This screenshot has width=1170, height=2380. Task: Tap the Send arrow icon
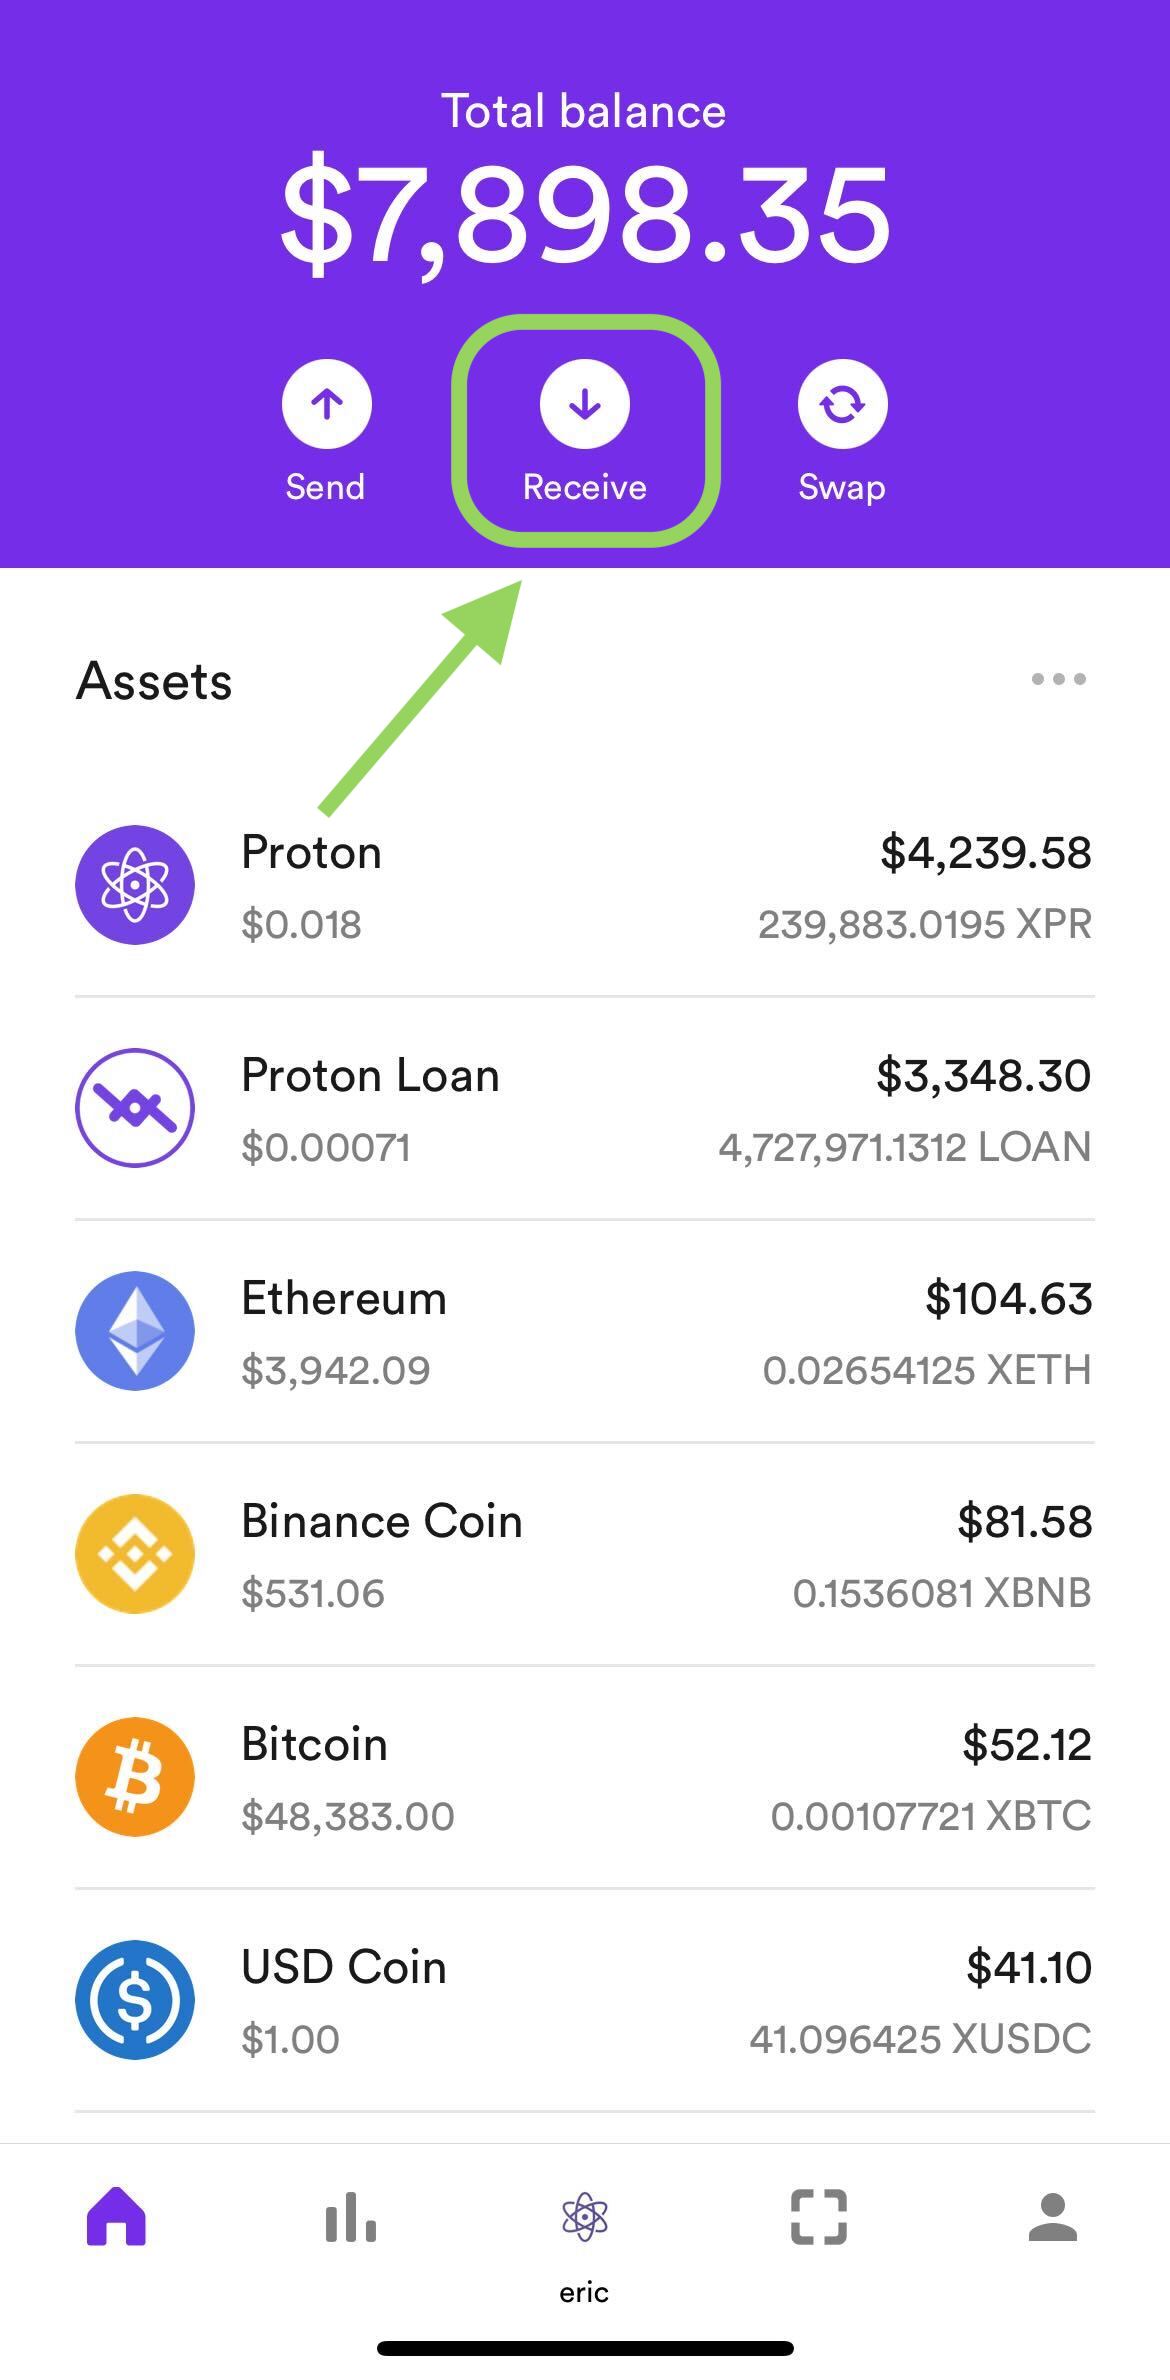[x=326, y=404]
